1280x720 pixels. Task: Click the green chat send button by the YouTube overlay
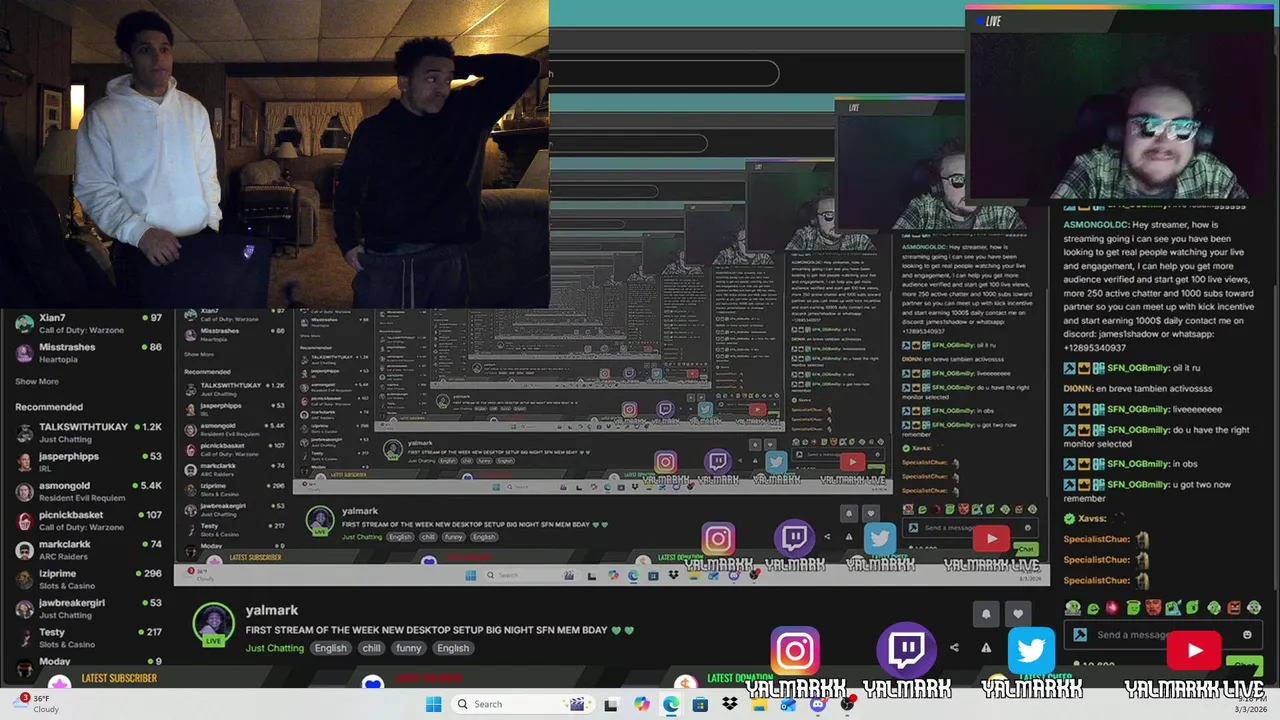tap(1244, 664)
